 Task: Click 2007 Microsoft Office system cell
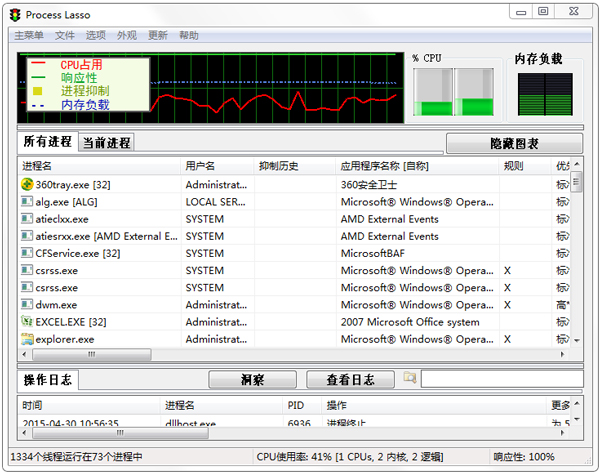(410, 322)
